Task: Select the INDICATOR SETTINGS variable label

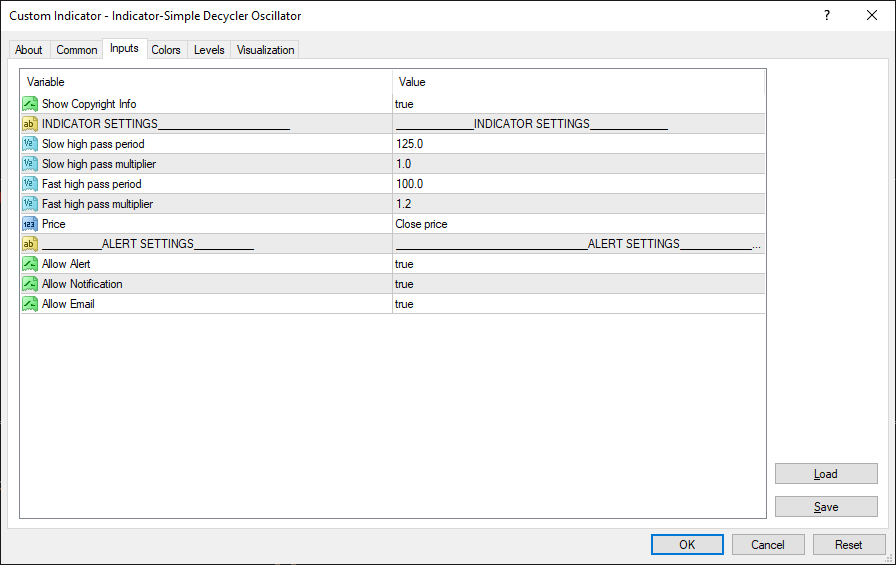Action: 166,124
